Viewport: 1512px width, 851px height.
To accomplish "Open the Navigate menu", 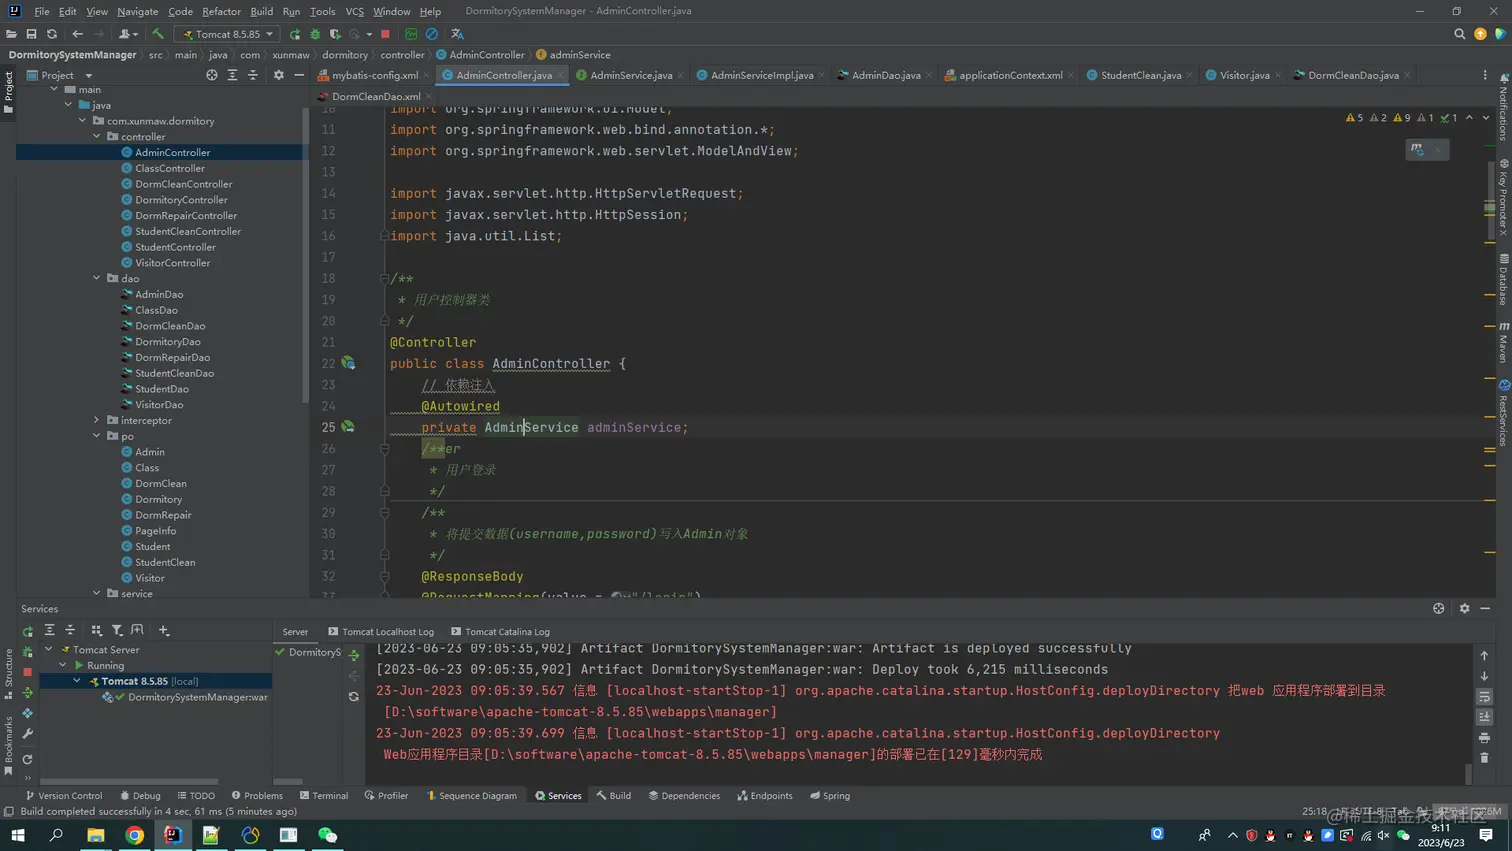I will [x=137, y=12].
